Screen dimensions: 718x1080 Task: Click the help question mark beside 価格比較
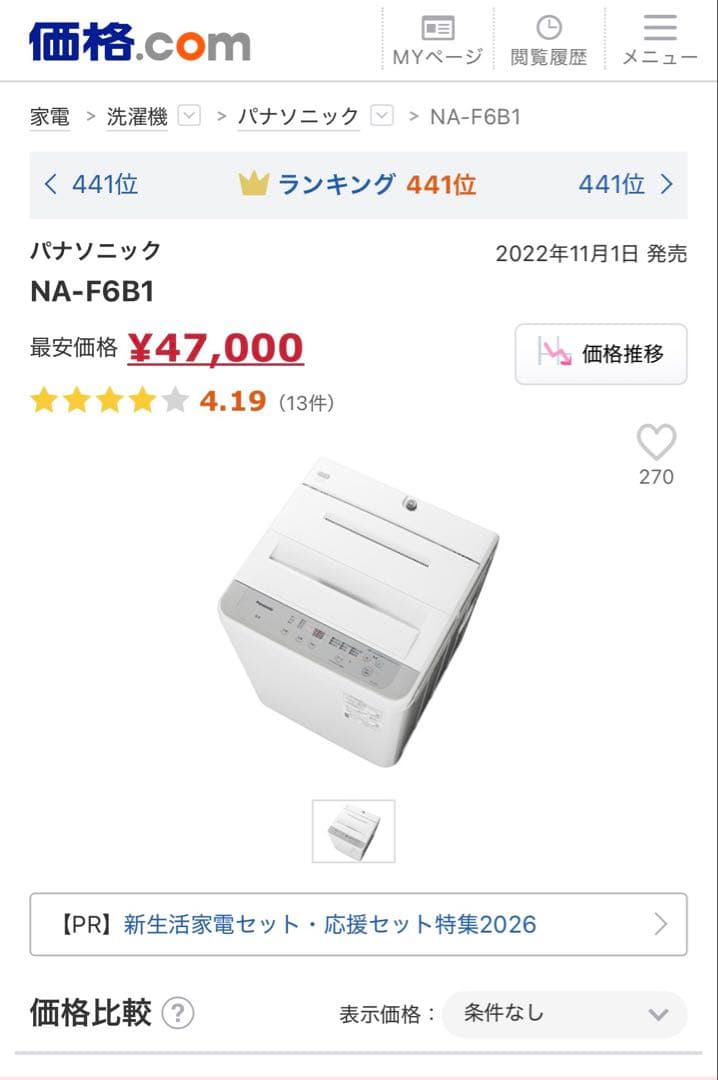point(178,1013)
